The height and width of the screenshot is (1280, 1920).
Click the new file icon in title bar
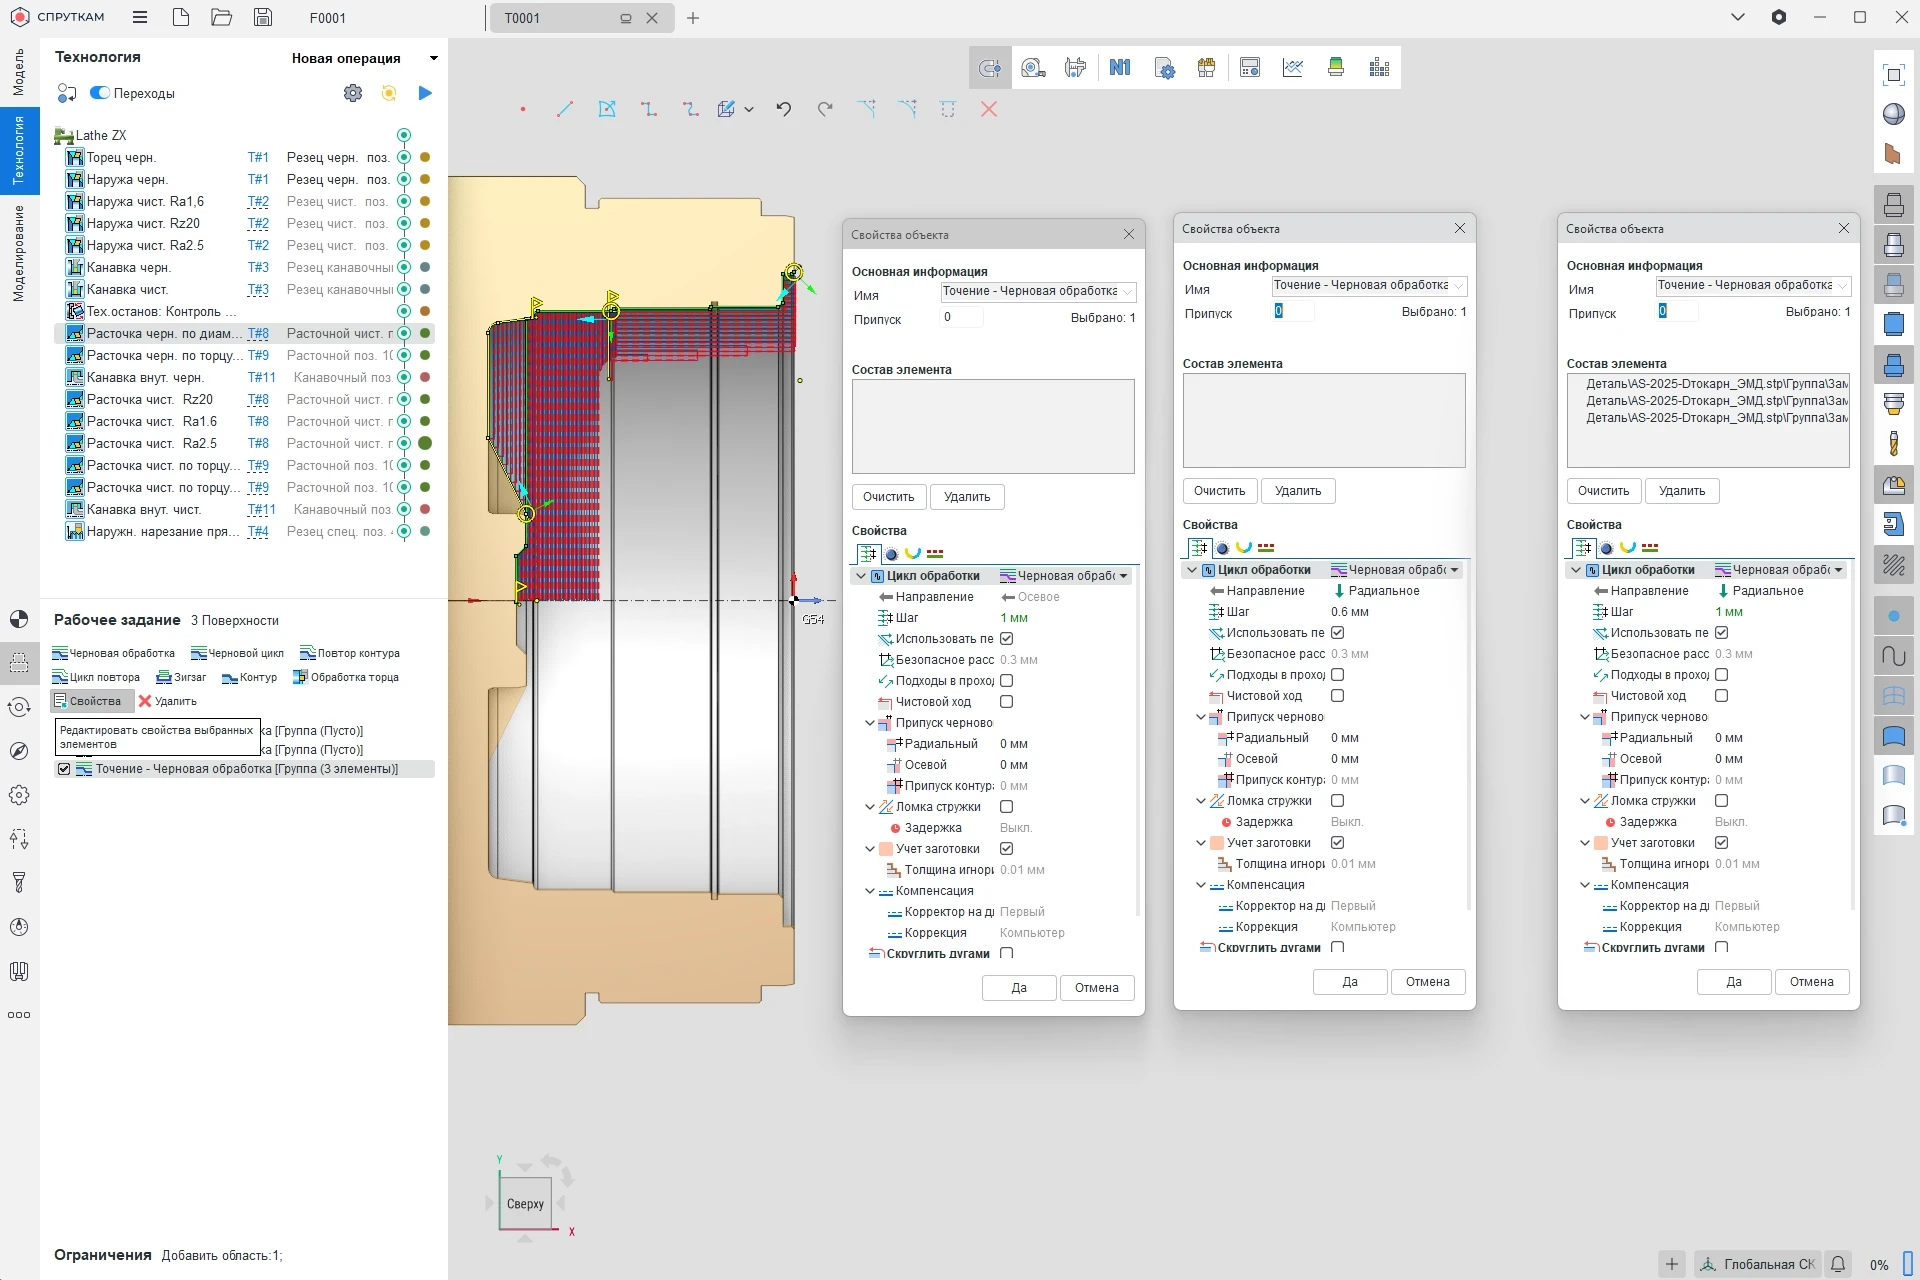click(181, 17)
